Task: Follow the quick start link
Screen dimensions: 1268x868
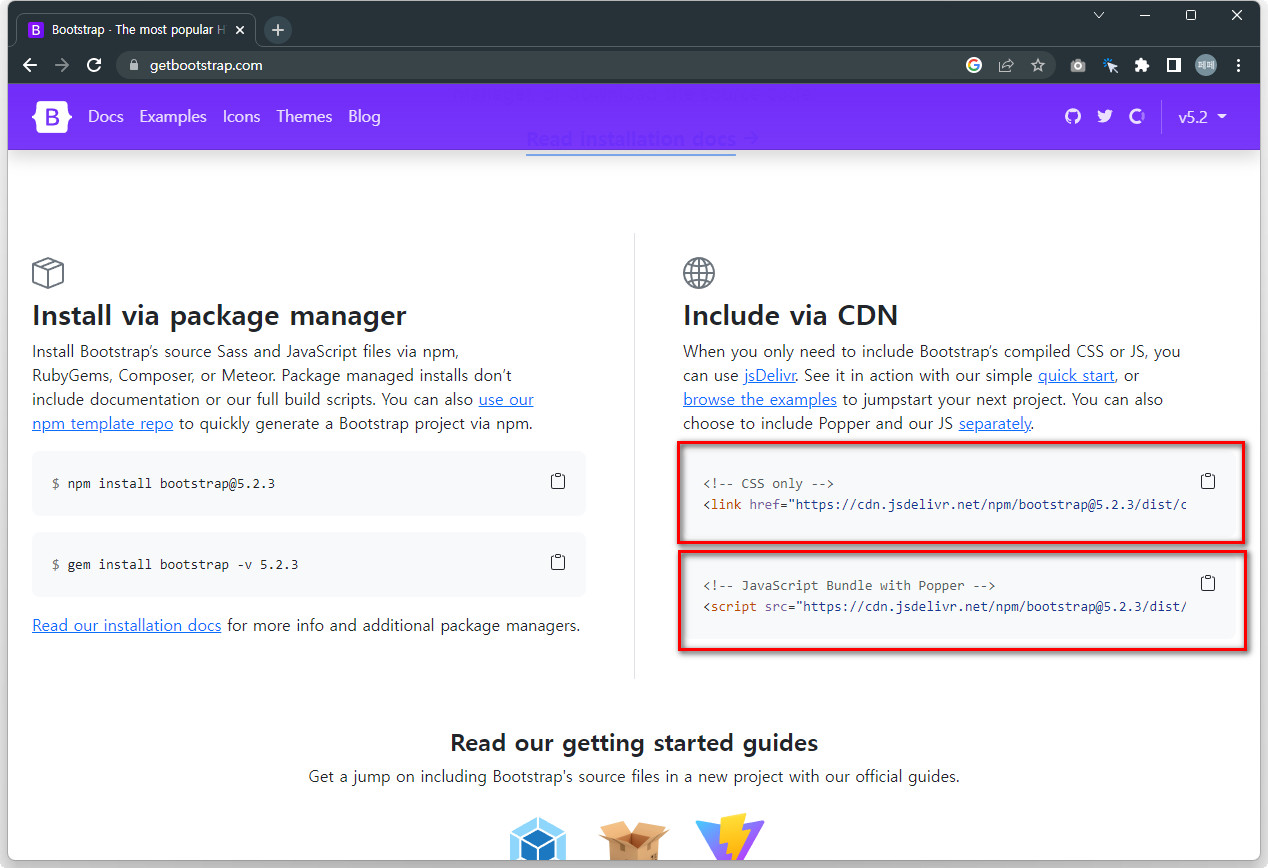Action: tap(1076, 375)
